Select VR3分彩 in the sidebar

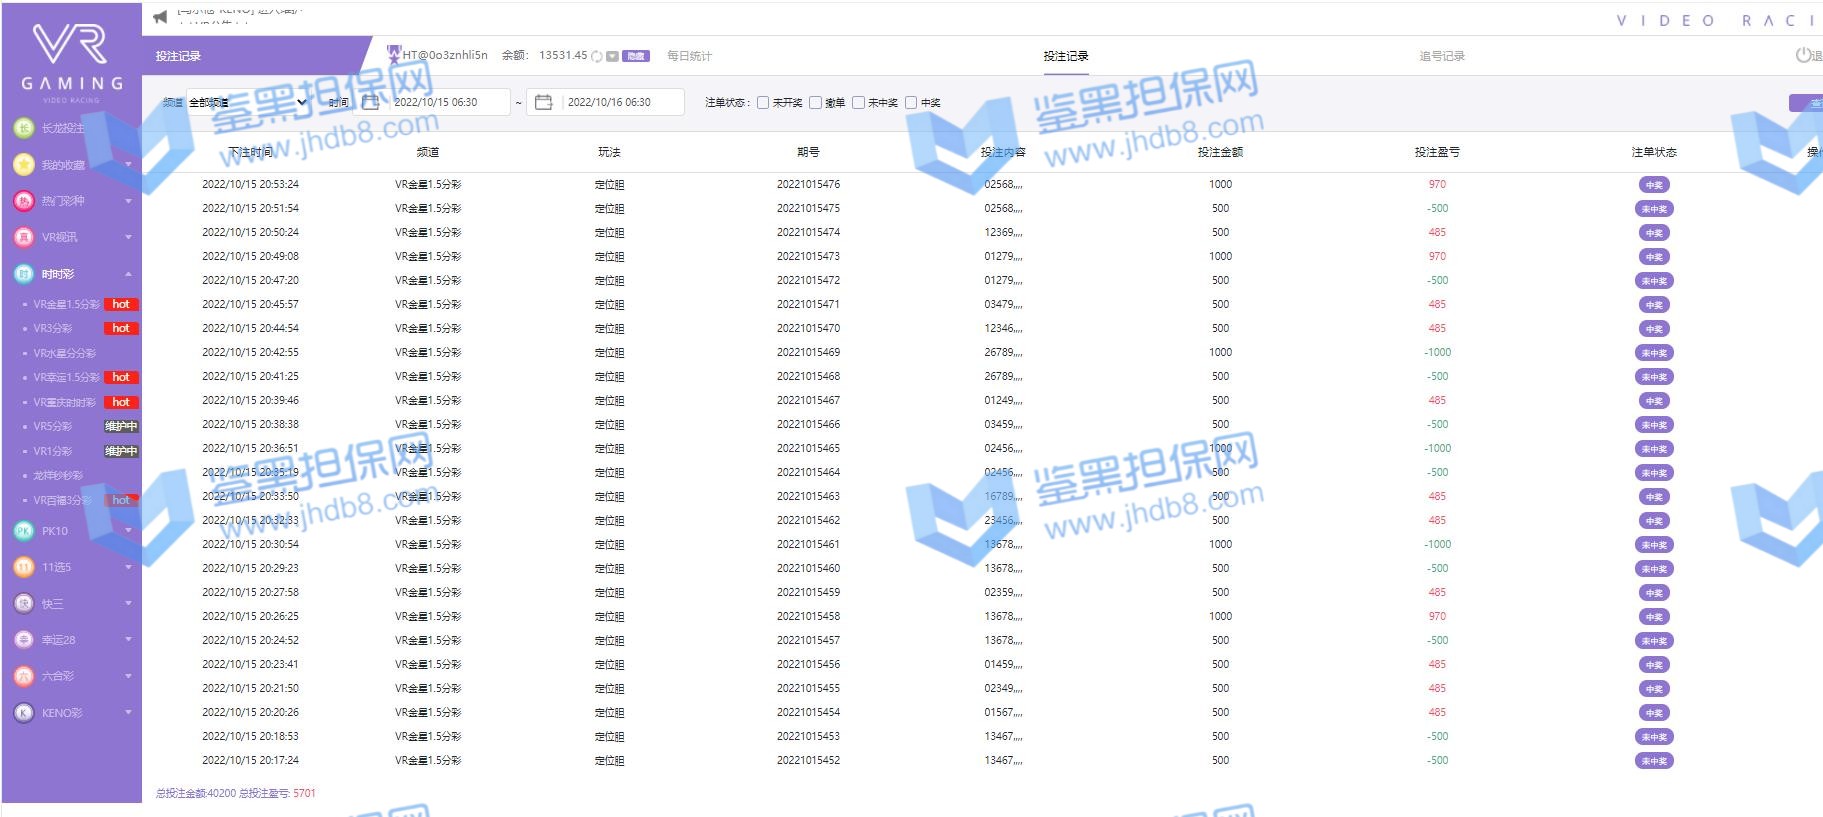click(53, 328)
